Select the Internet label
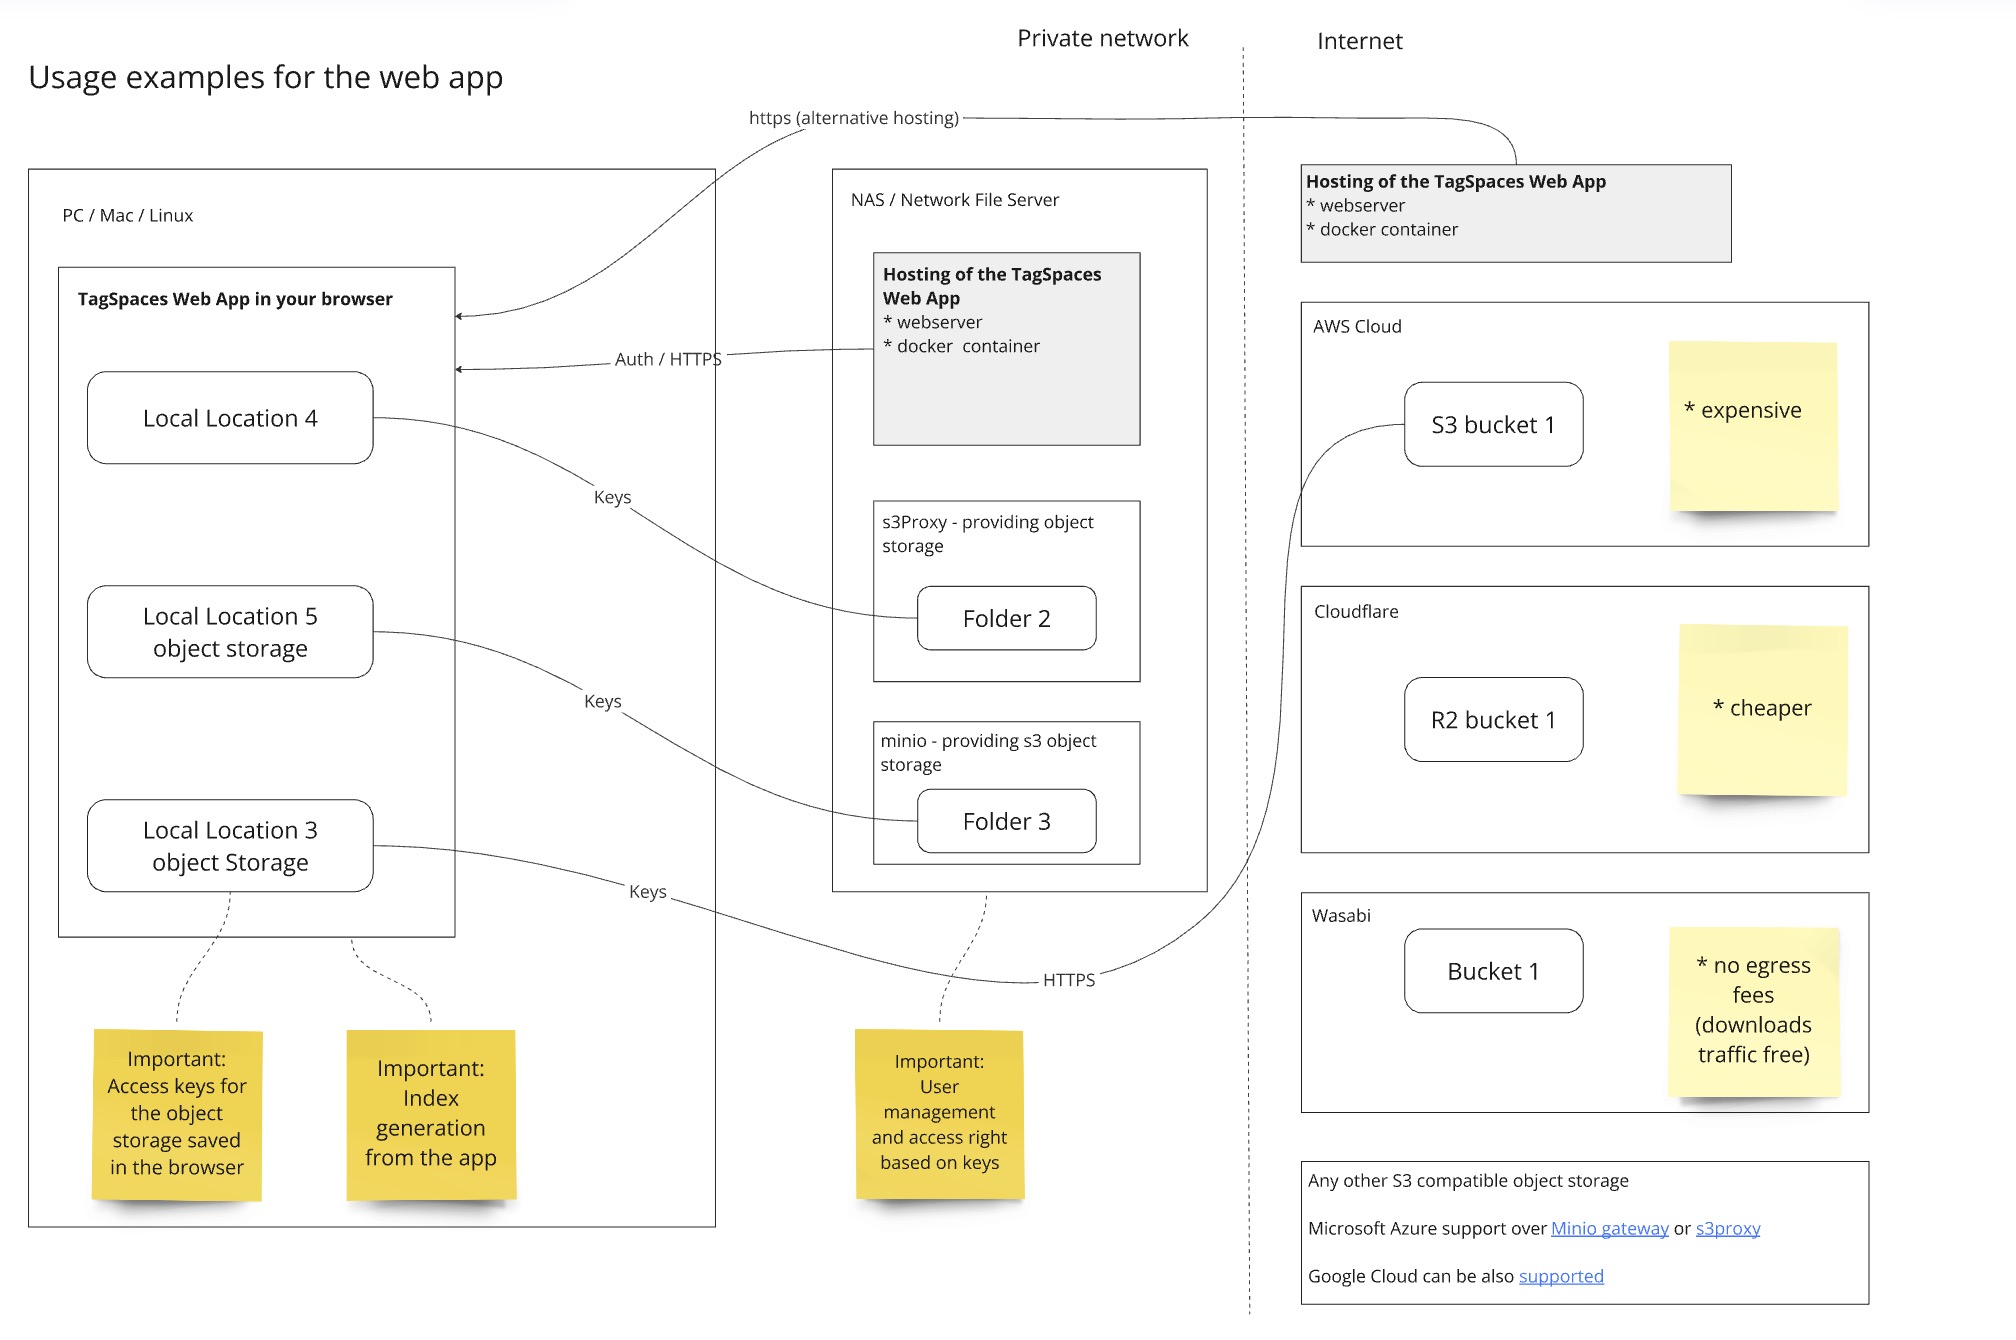The height and width of the screenshot is (1340, 2016). click(1356, 40)
